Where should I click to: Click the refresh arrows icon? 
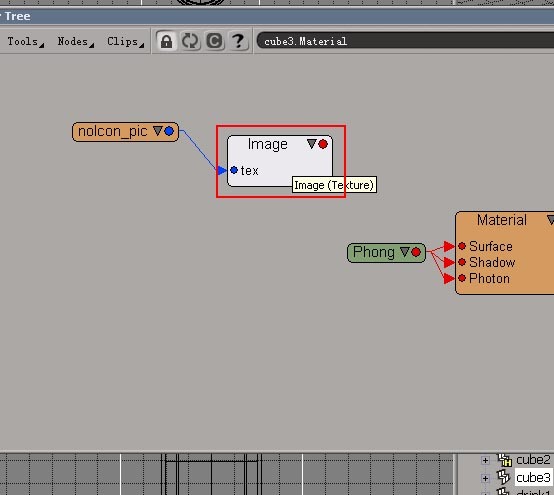pyautogui.click(x=190, y=41)
